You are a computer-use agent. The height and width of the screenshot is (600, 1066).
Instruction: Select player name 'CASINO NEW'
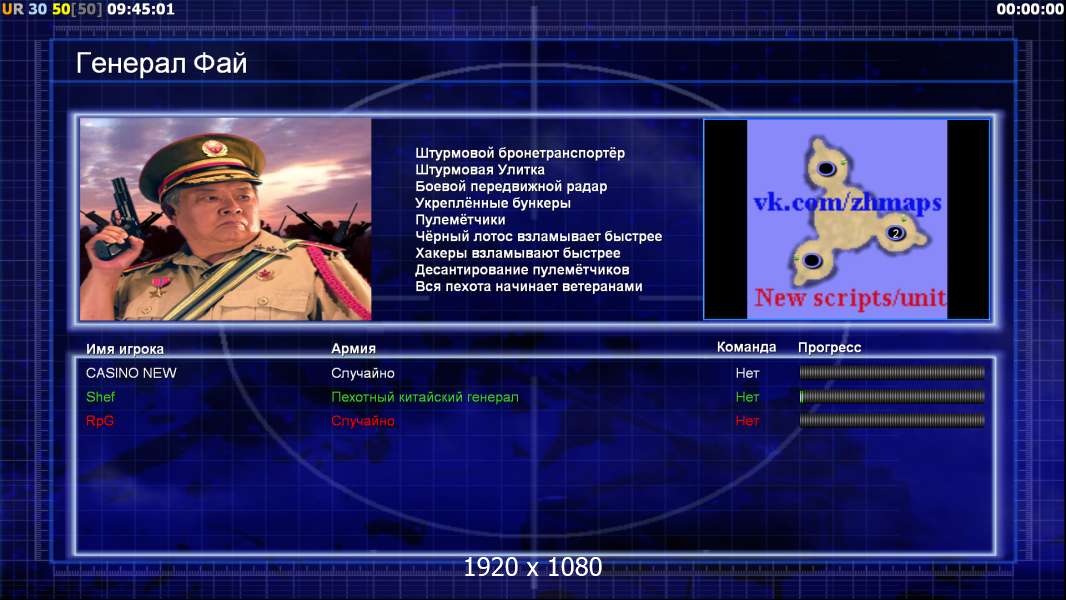point(131,373)
